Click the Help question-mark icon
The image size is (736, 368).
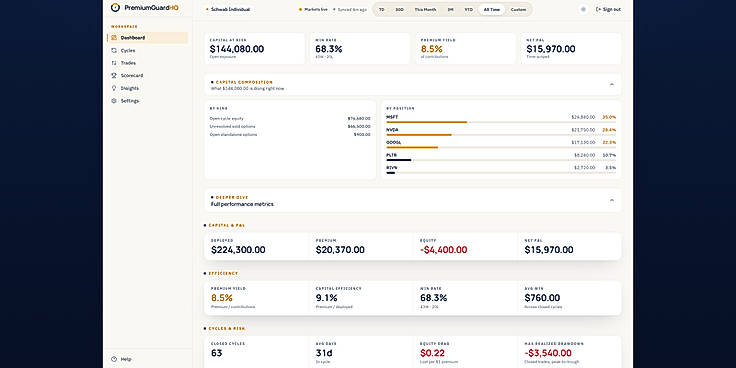click(114, 359)
